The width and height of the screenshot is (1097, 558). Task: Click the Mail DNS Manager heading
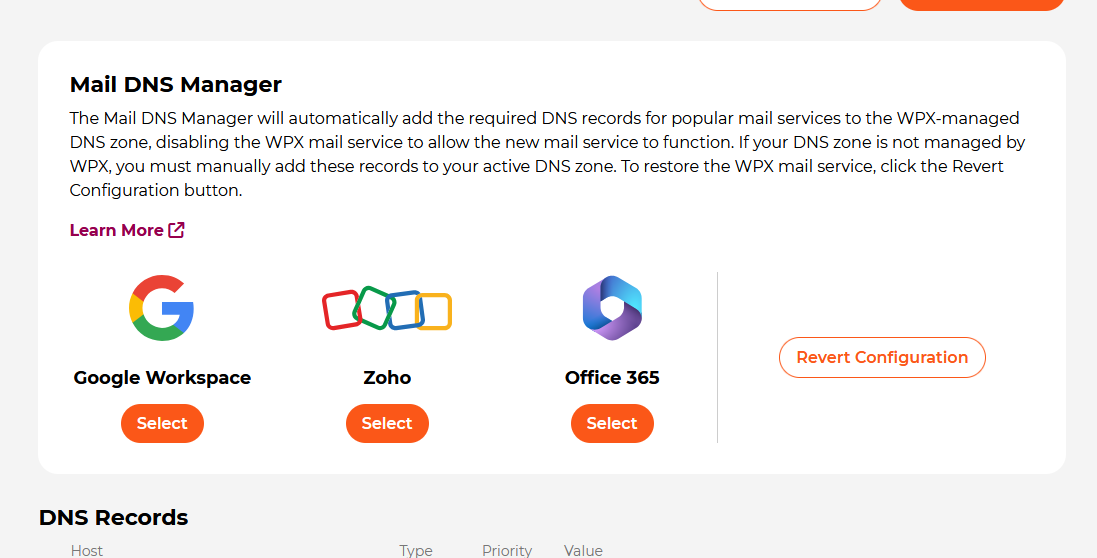coord(176,85)
